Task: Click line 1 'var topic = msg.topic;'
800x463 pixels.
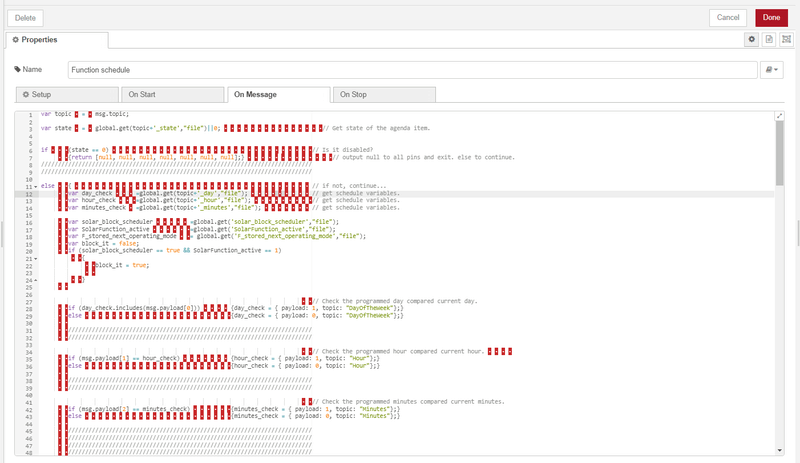Action: coord(85,114)
